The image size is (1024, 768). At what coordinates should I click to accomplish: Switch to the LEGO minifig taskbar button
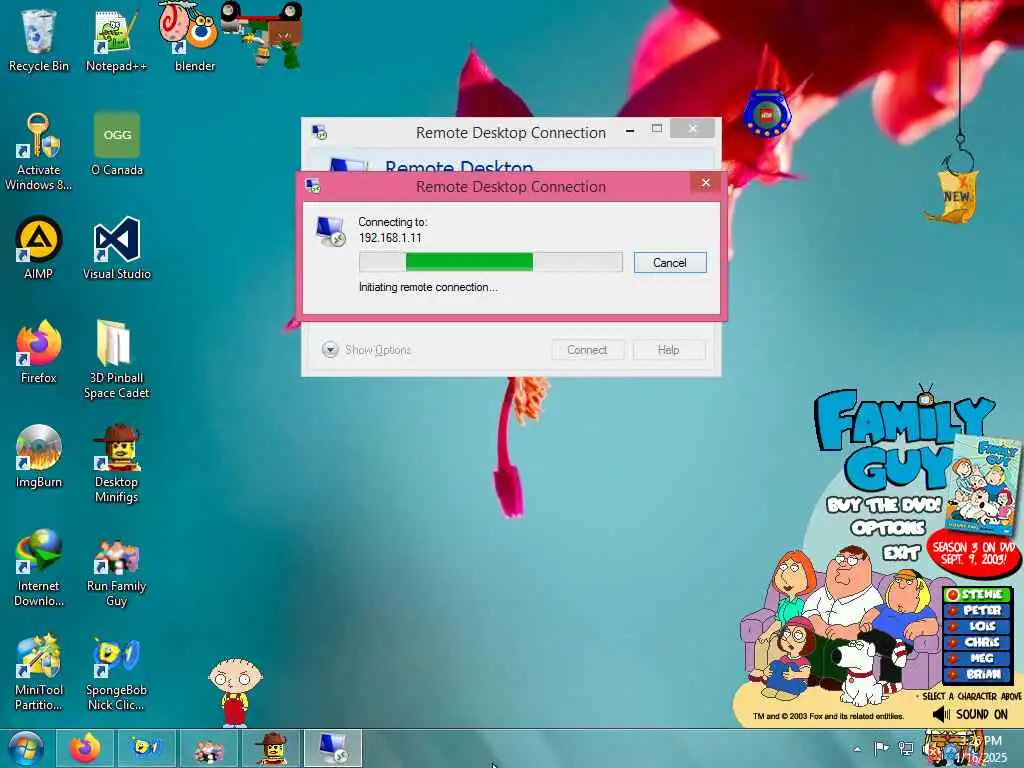tap(270, 748)
